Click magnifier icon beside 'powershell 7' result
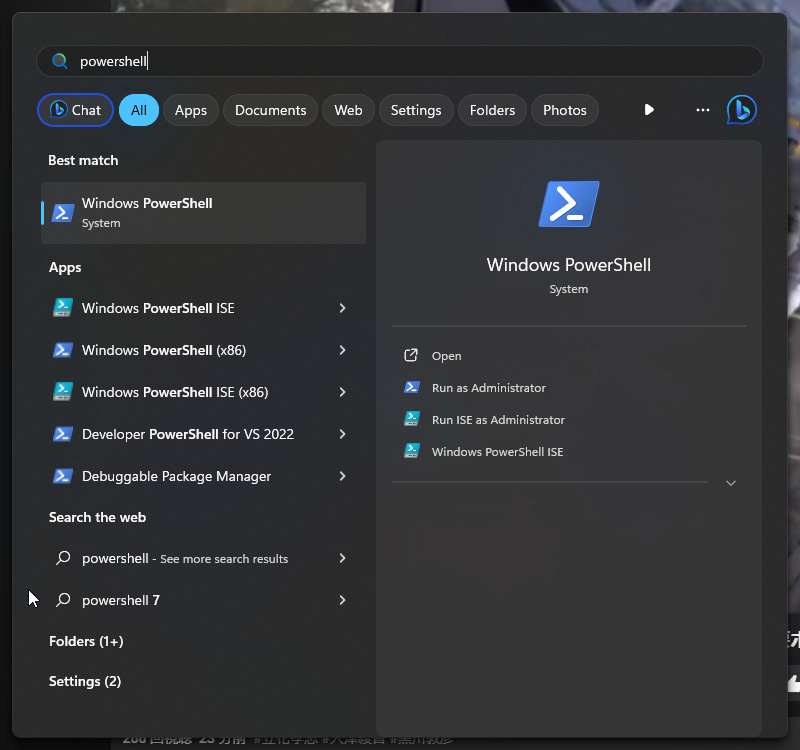 coord(63,599)
